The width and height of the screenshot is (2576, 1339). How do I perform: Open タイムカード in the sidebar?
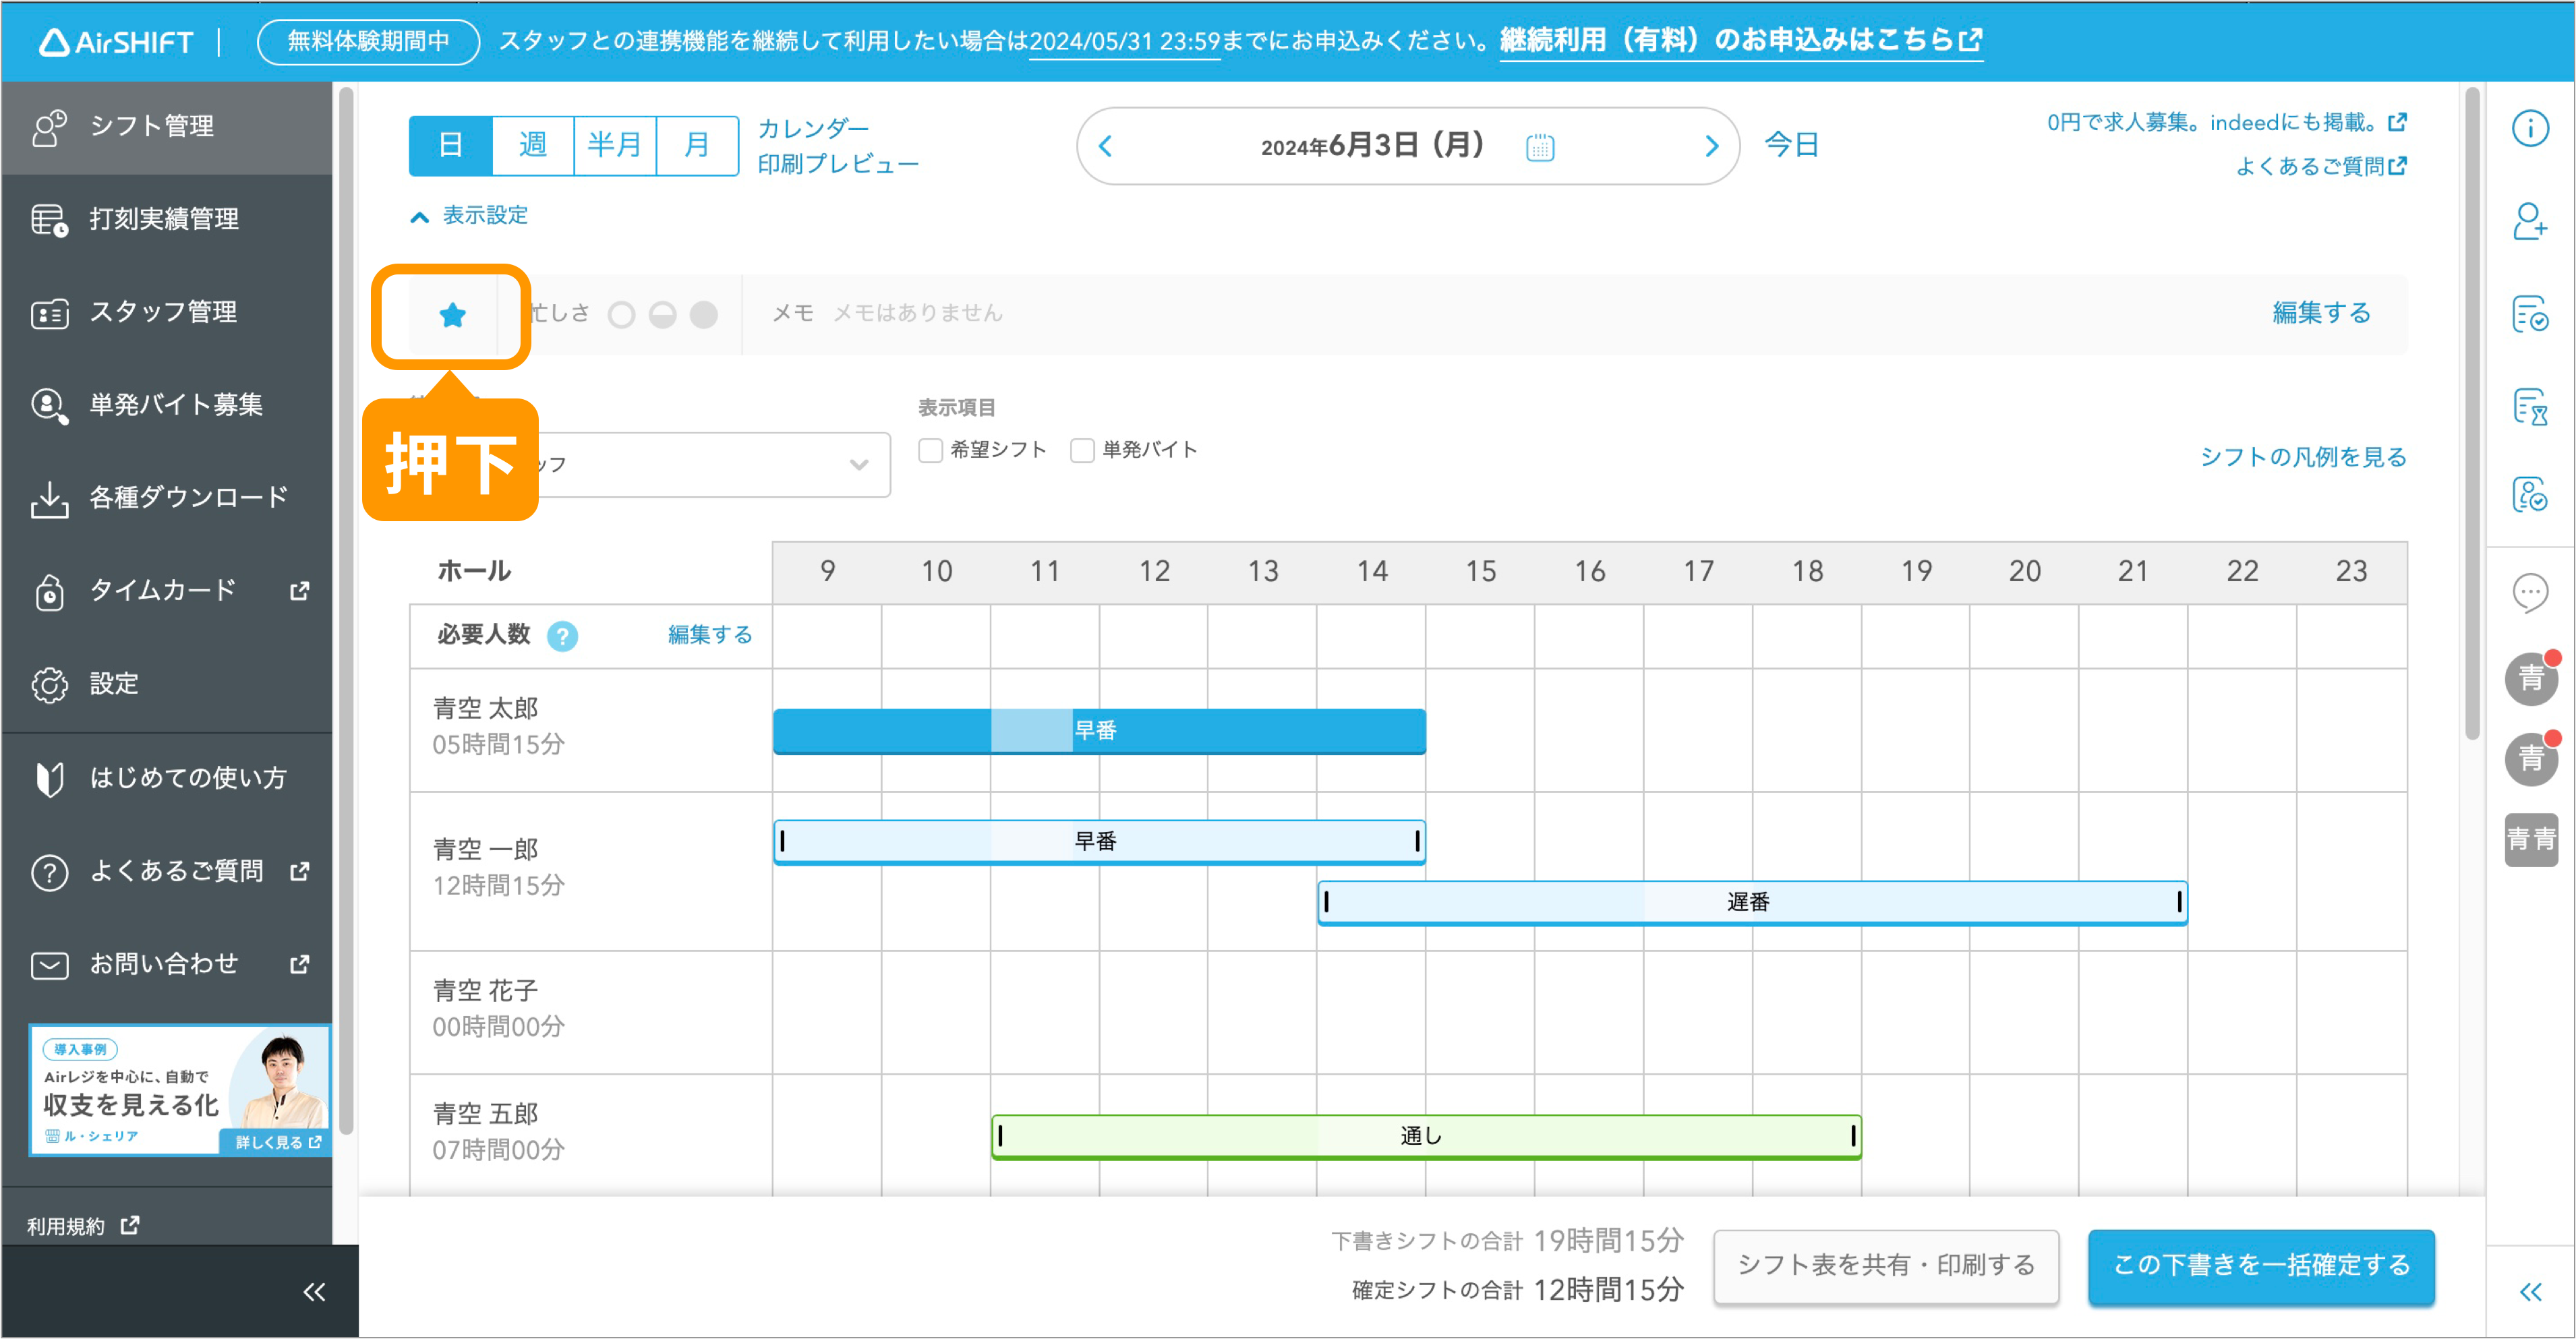pos(166,592)
